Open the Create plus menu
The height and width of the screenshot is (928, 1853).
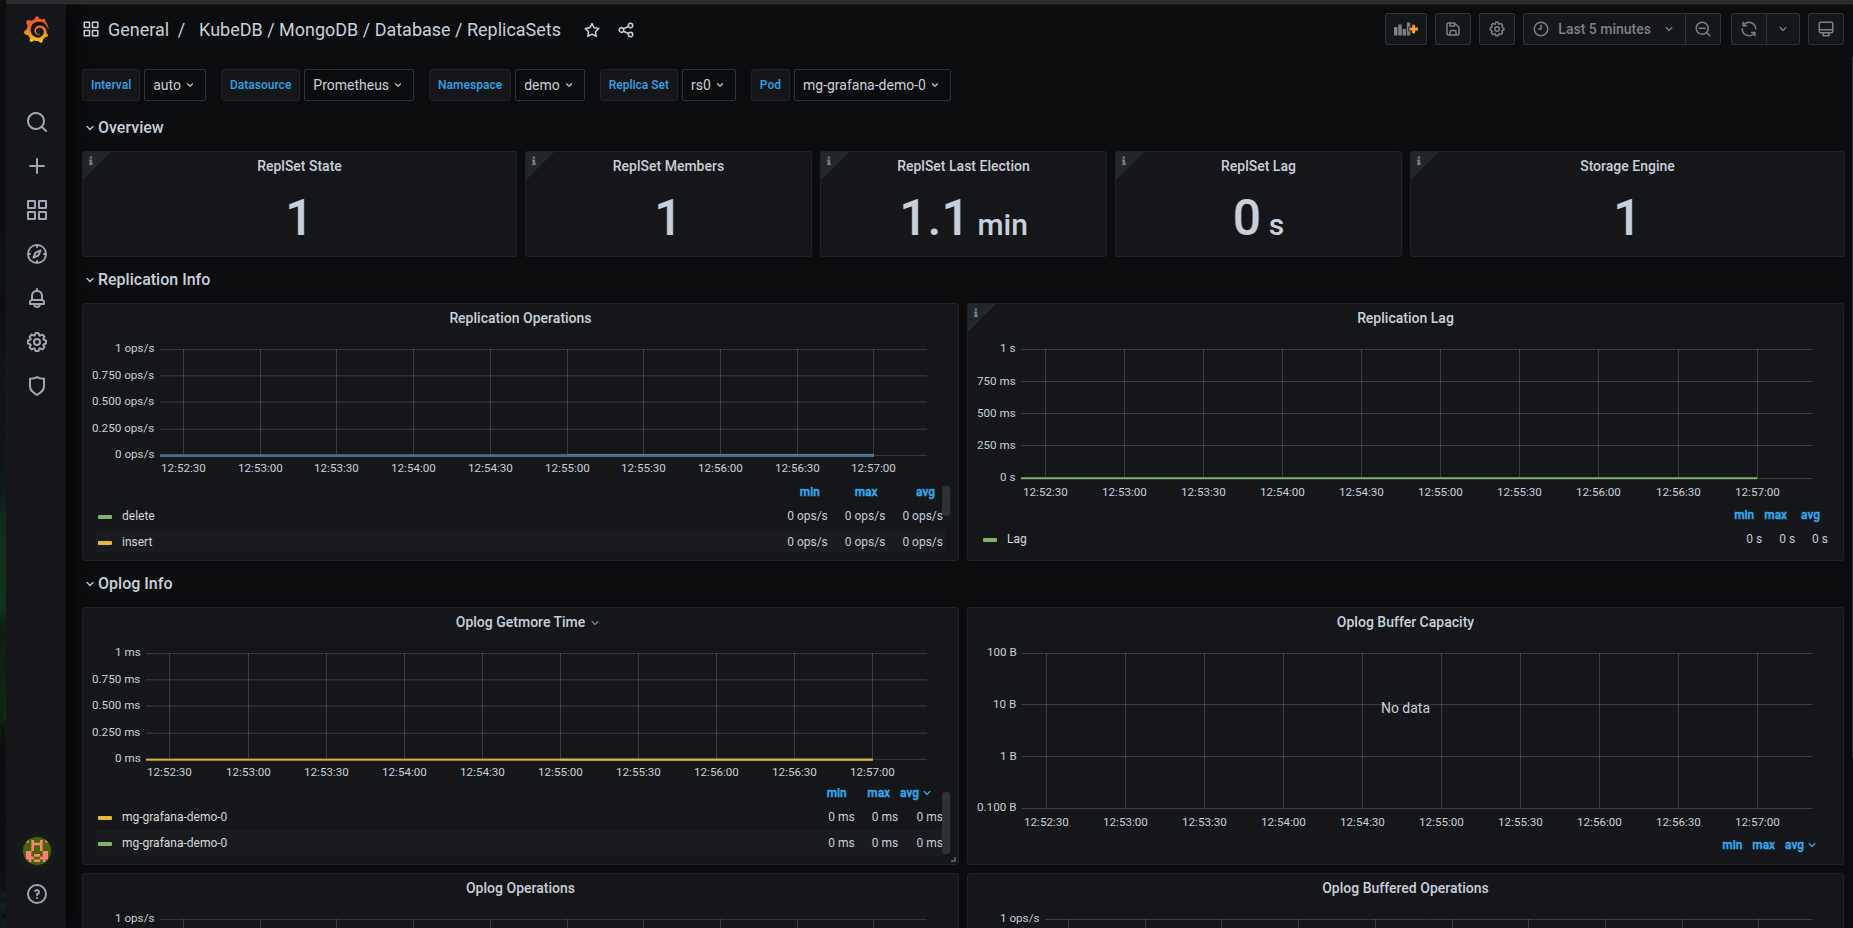[x=37, y=166]
